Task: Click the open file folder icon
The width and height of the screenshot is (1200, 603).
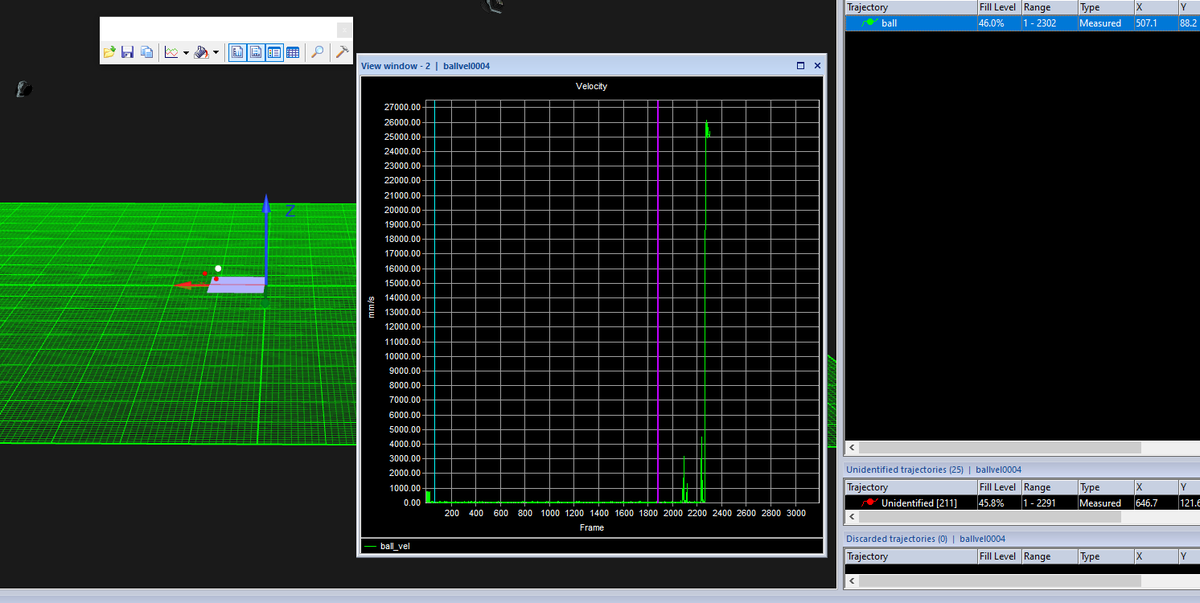Action: click(x=110, y=52)
